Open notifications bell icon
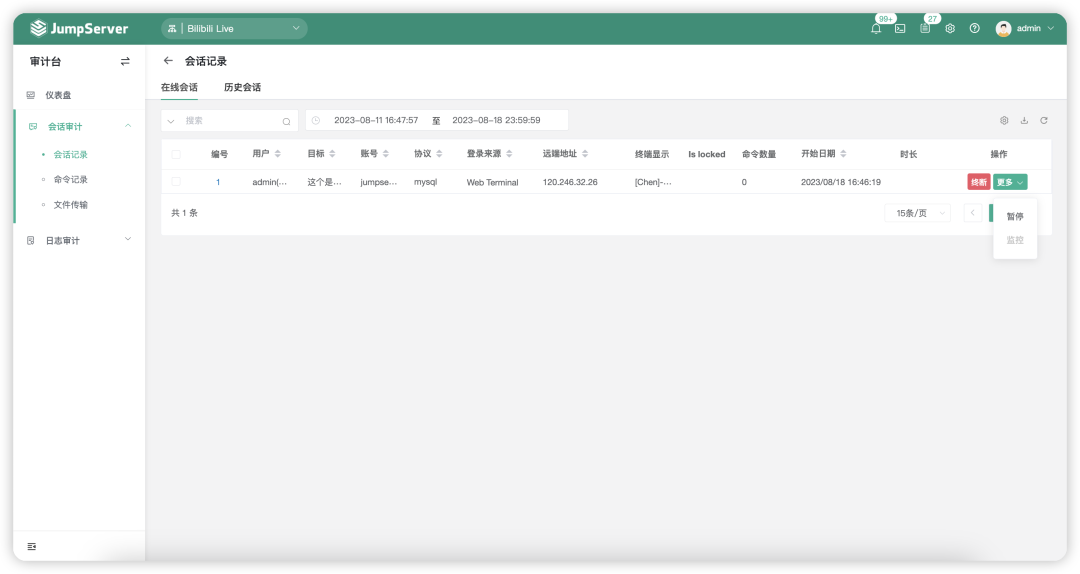1080x574 pixels. [x=876, y=28]
